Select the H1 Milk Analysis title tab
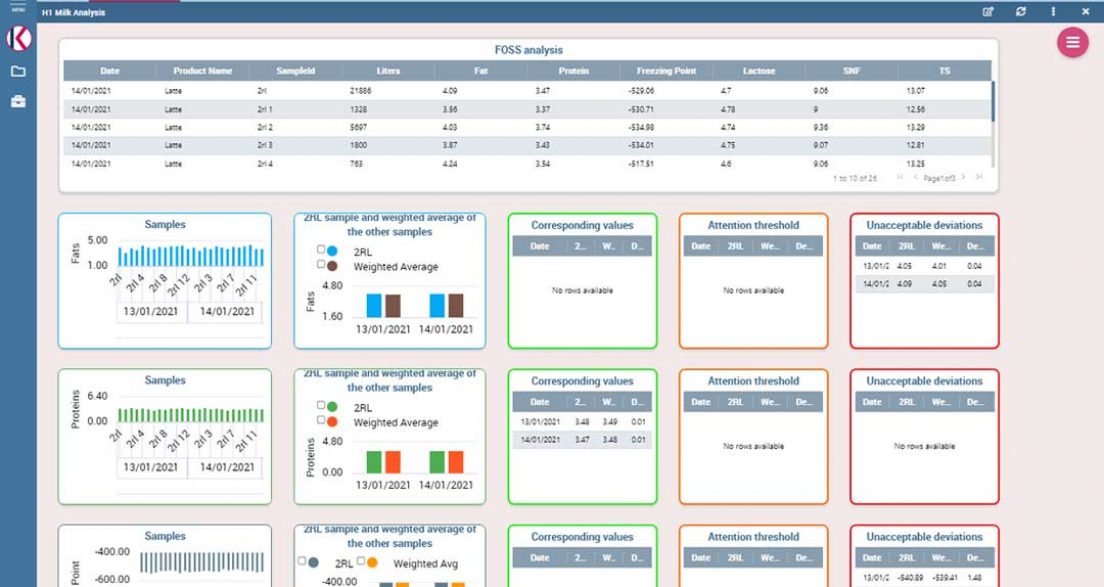The width and height of the screenshot is (1104, 587). click(73, 12)
